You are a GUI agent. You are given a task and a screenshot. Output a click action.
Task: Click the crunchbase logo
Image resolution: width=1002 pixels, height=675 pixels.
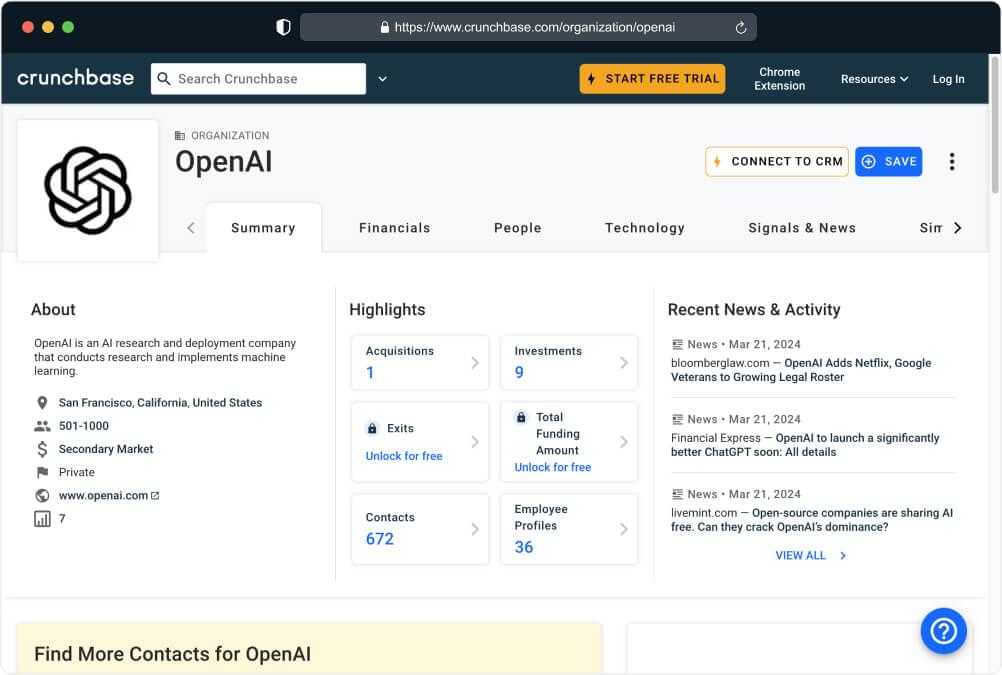[x=75, y=78]
